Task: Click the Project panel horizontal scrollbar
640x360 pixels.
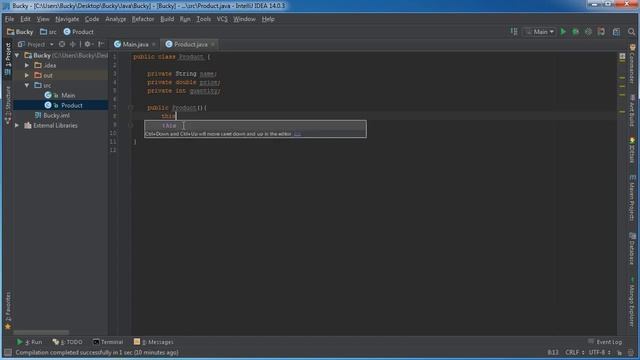Action: coord(41,332)
